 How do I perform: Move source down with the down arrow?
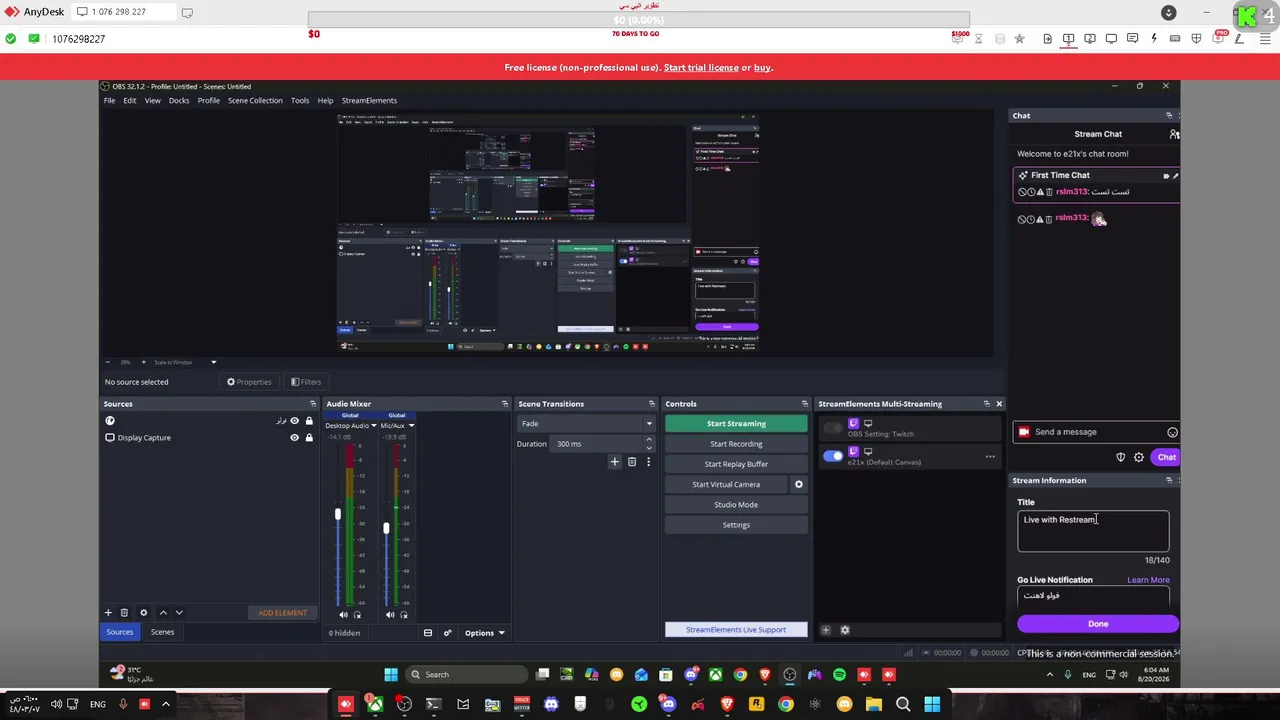[x=179, y=612]
